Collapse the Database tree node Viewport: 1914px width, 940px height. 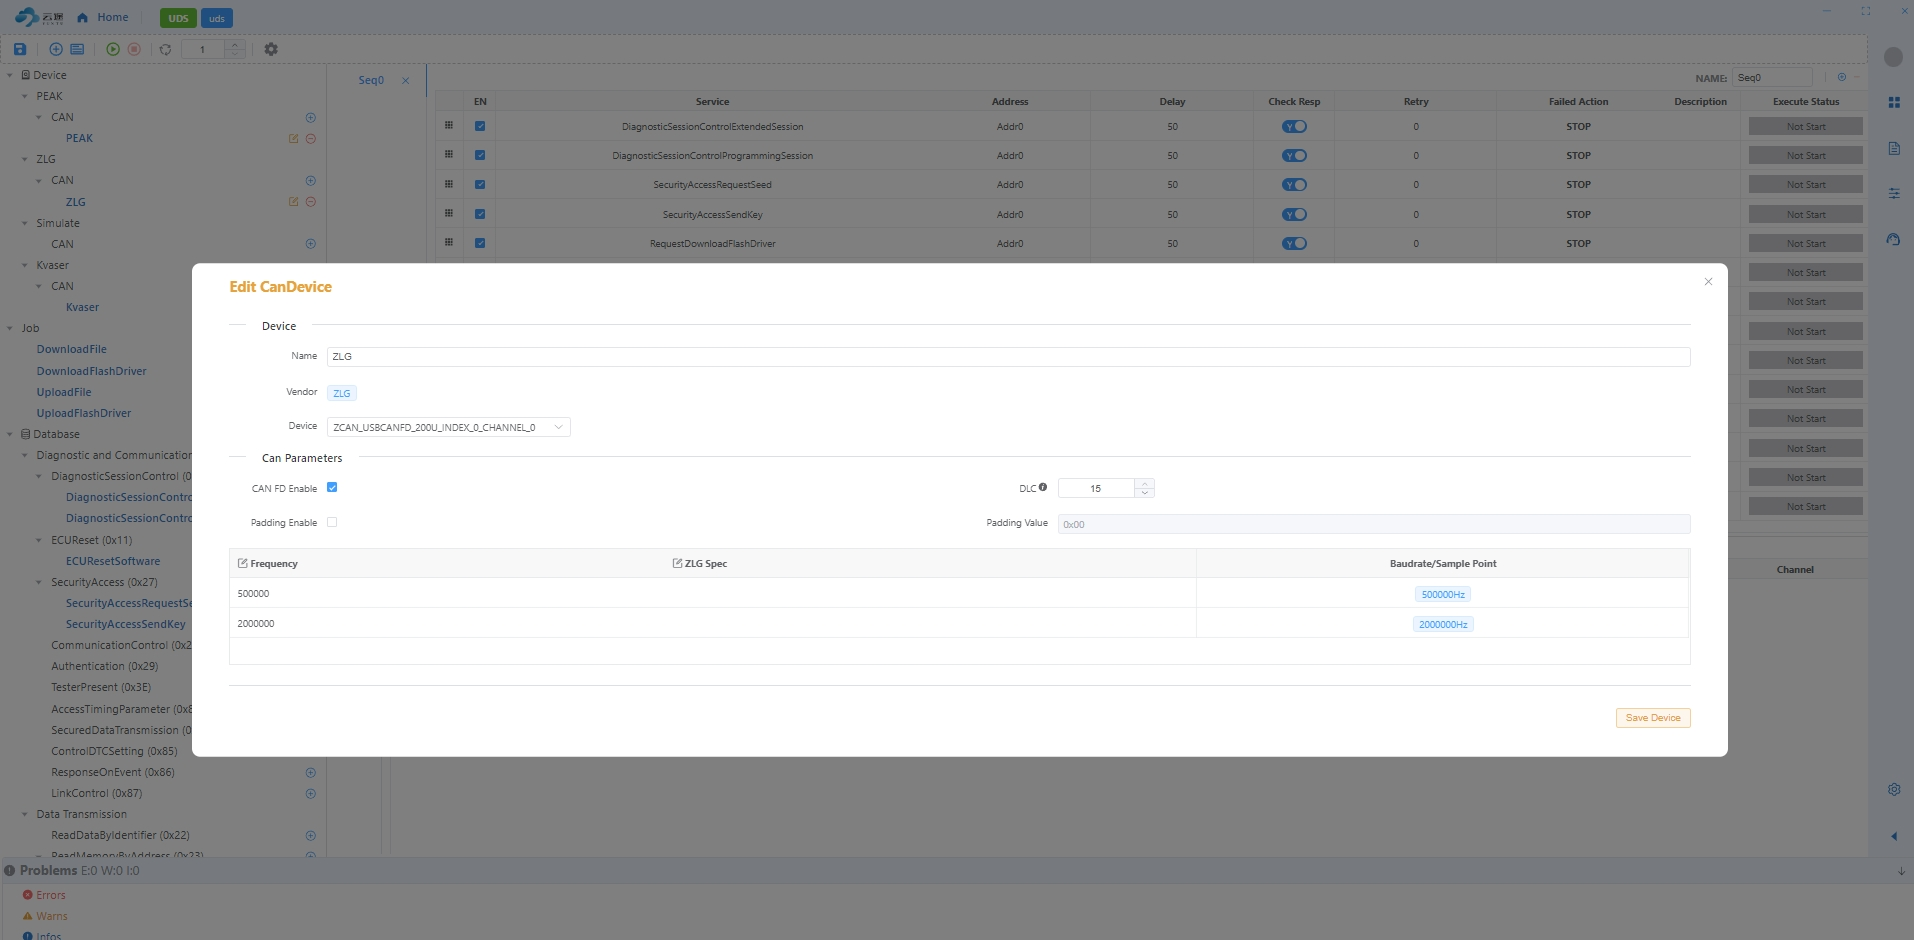(10, 434)
